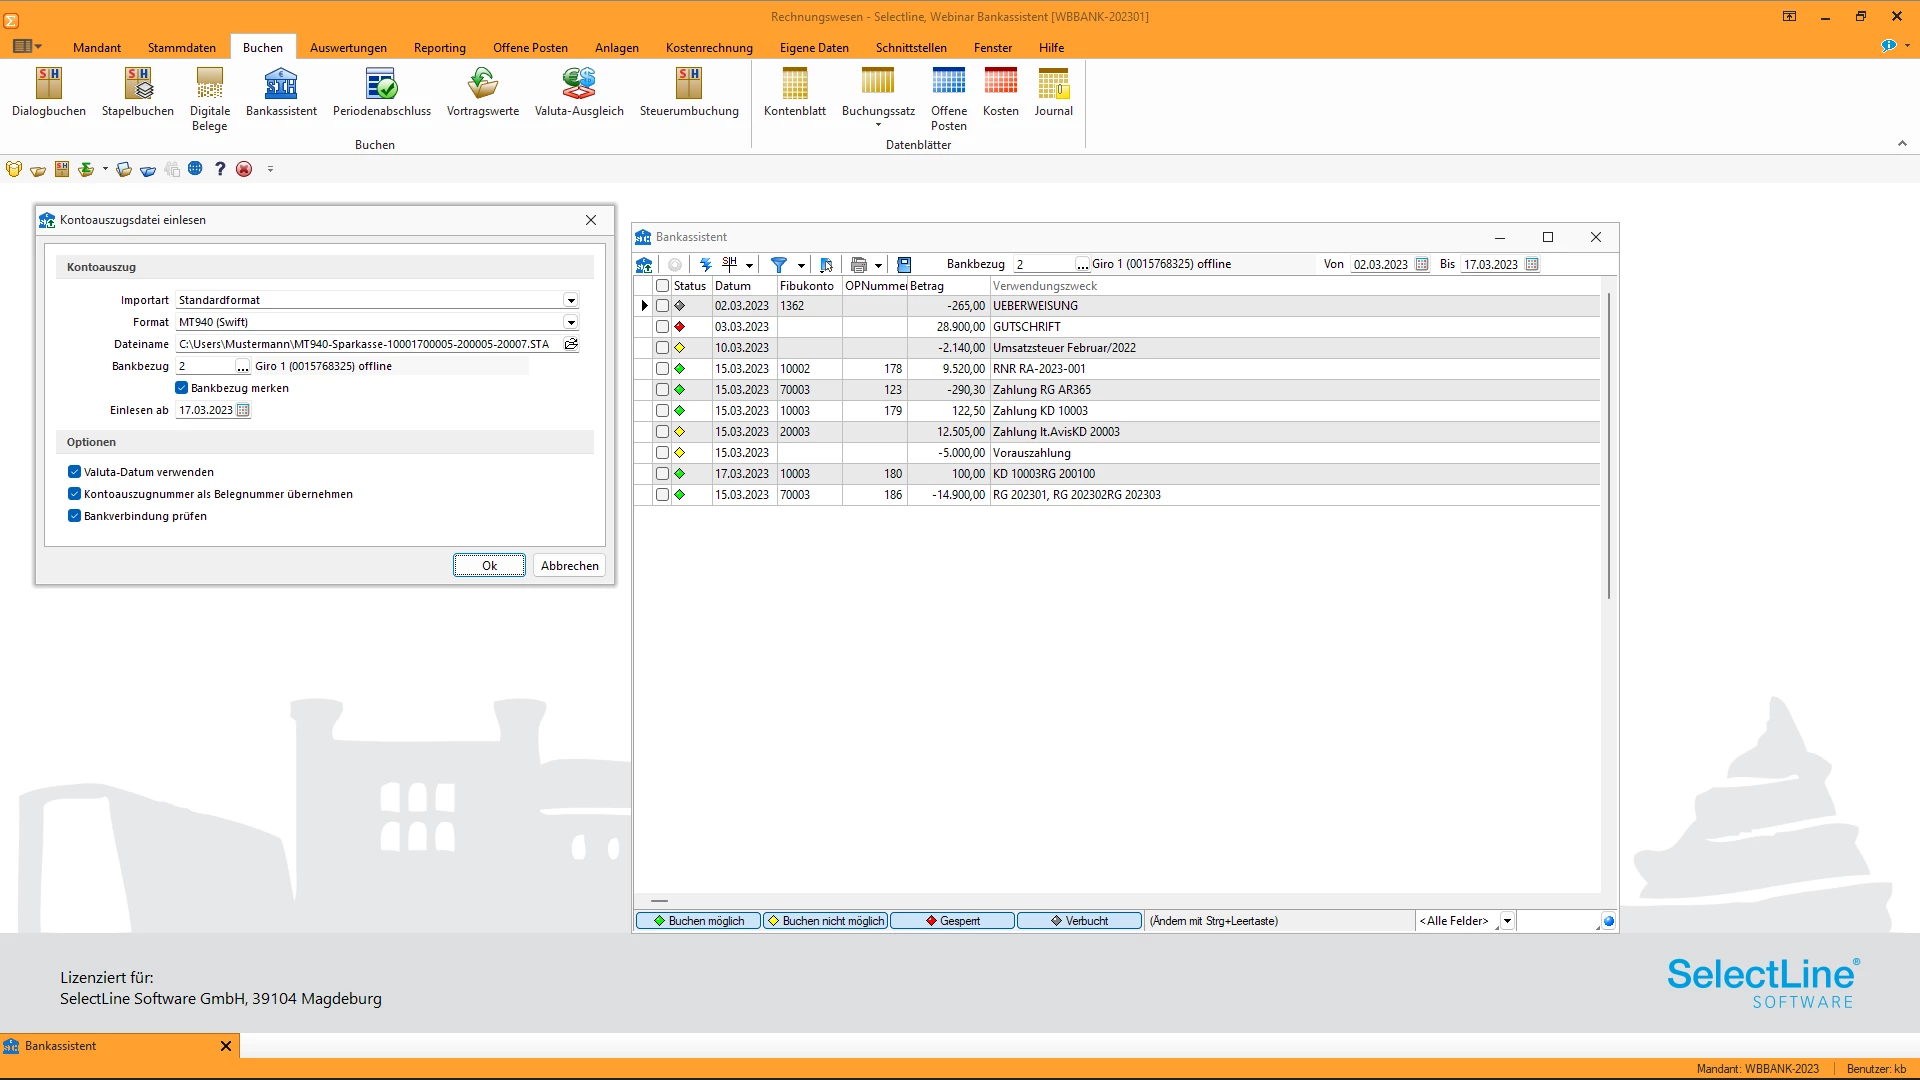Toggle Kontoauszugnummer als Belegnummer übernehmen
1920x1080 pixels.
click(x=74, y=494)
